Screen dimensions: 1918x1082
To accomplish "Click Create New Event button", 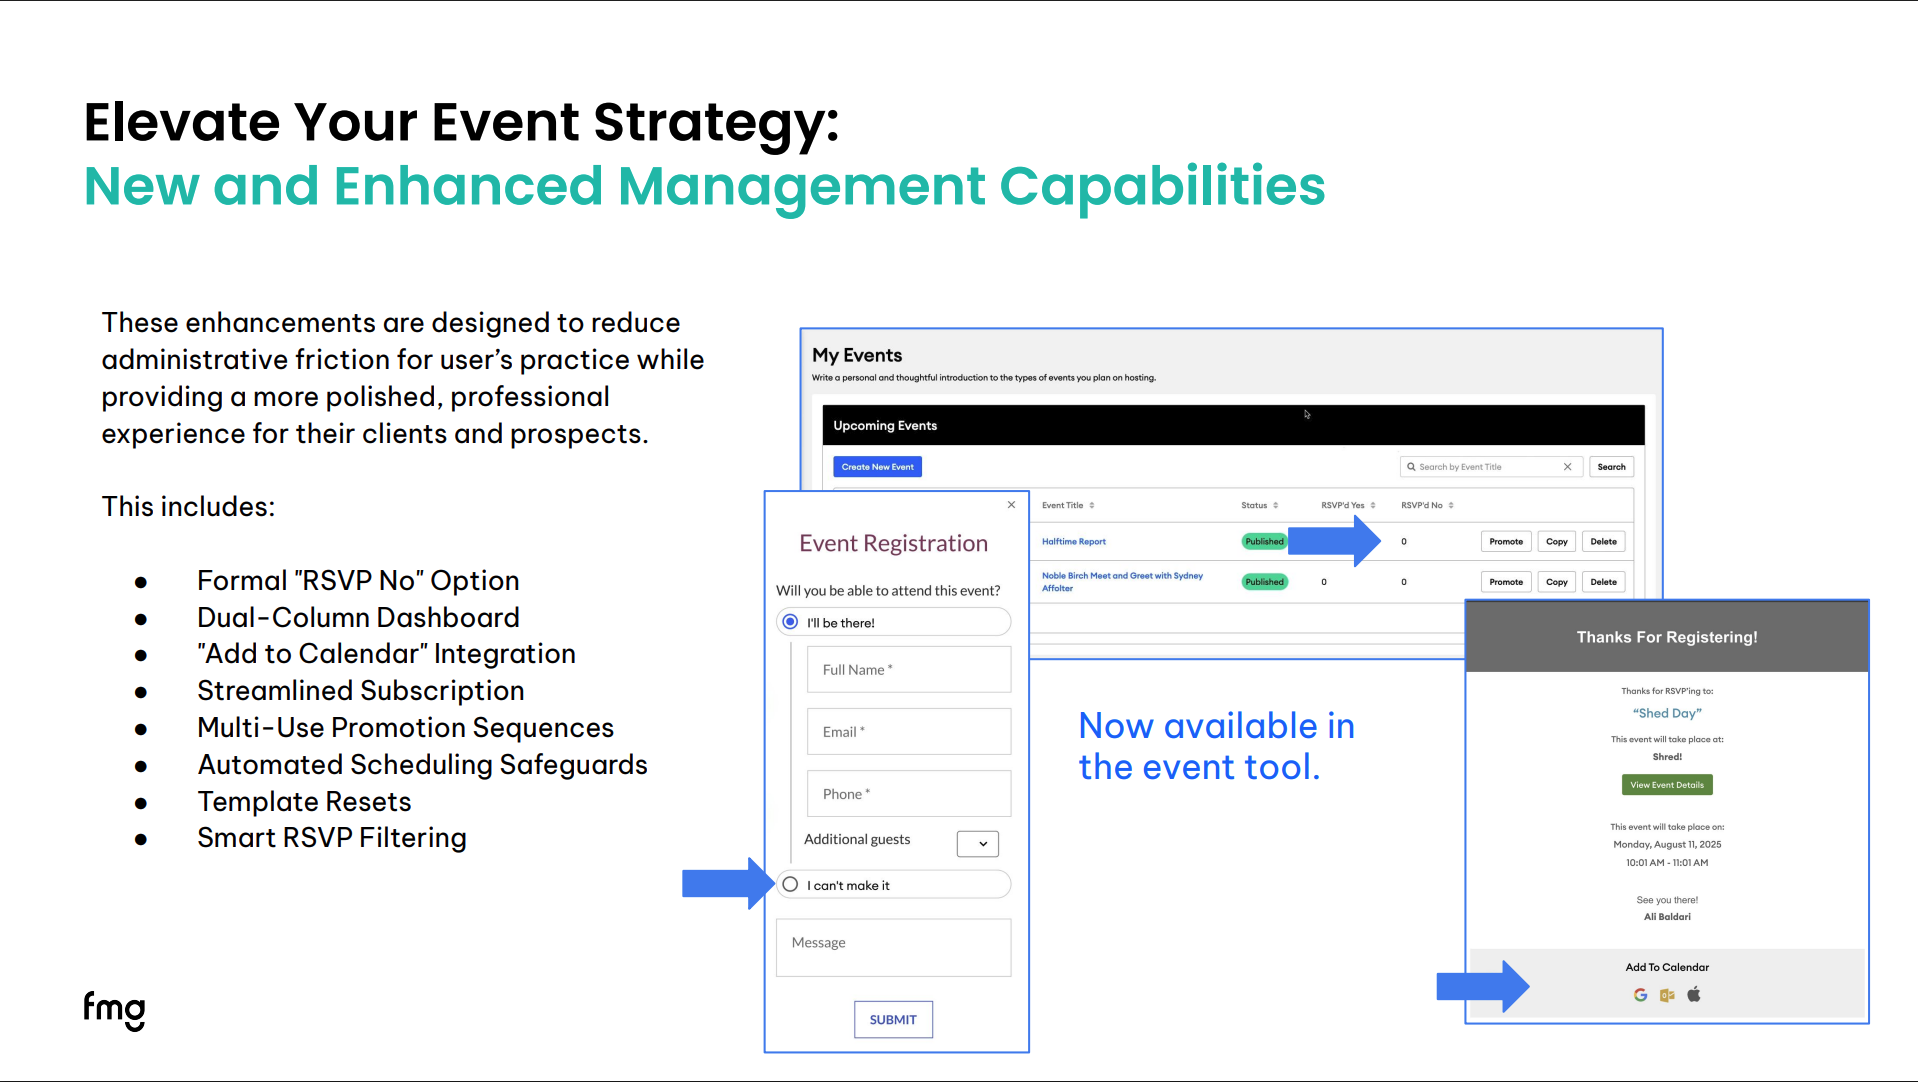I will pos(877,467).
